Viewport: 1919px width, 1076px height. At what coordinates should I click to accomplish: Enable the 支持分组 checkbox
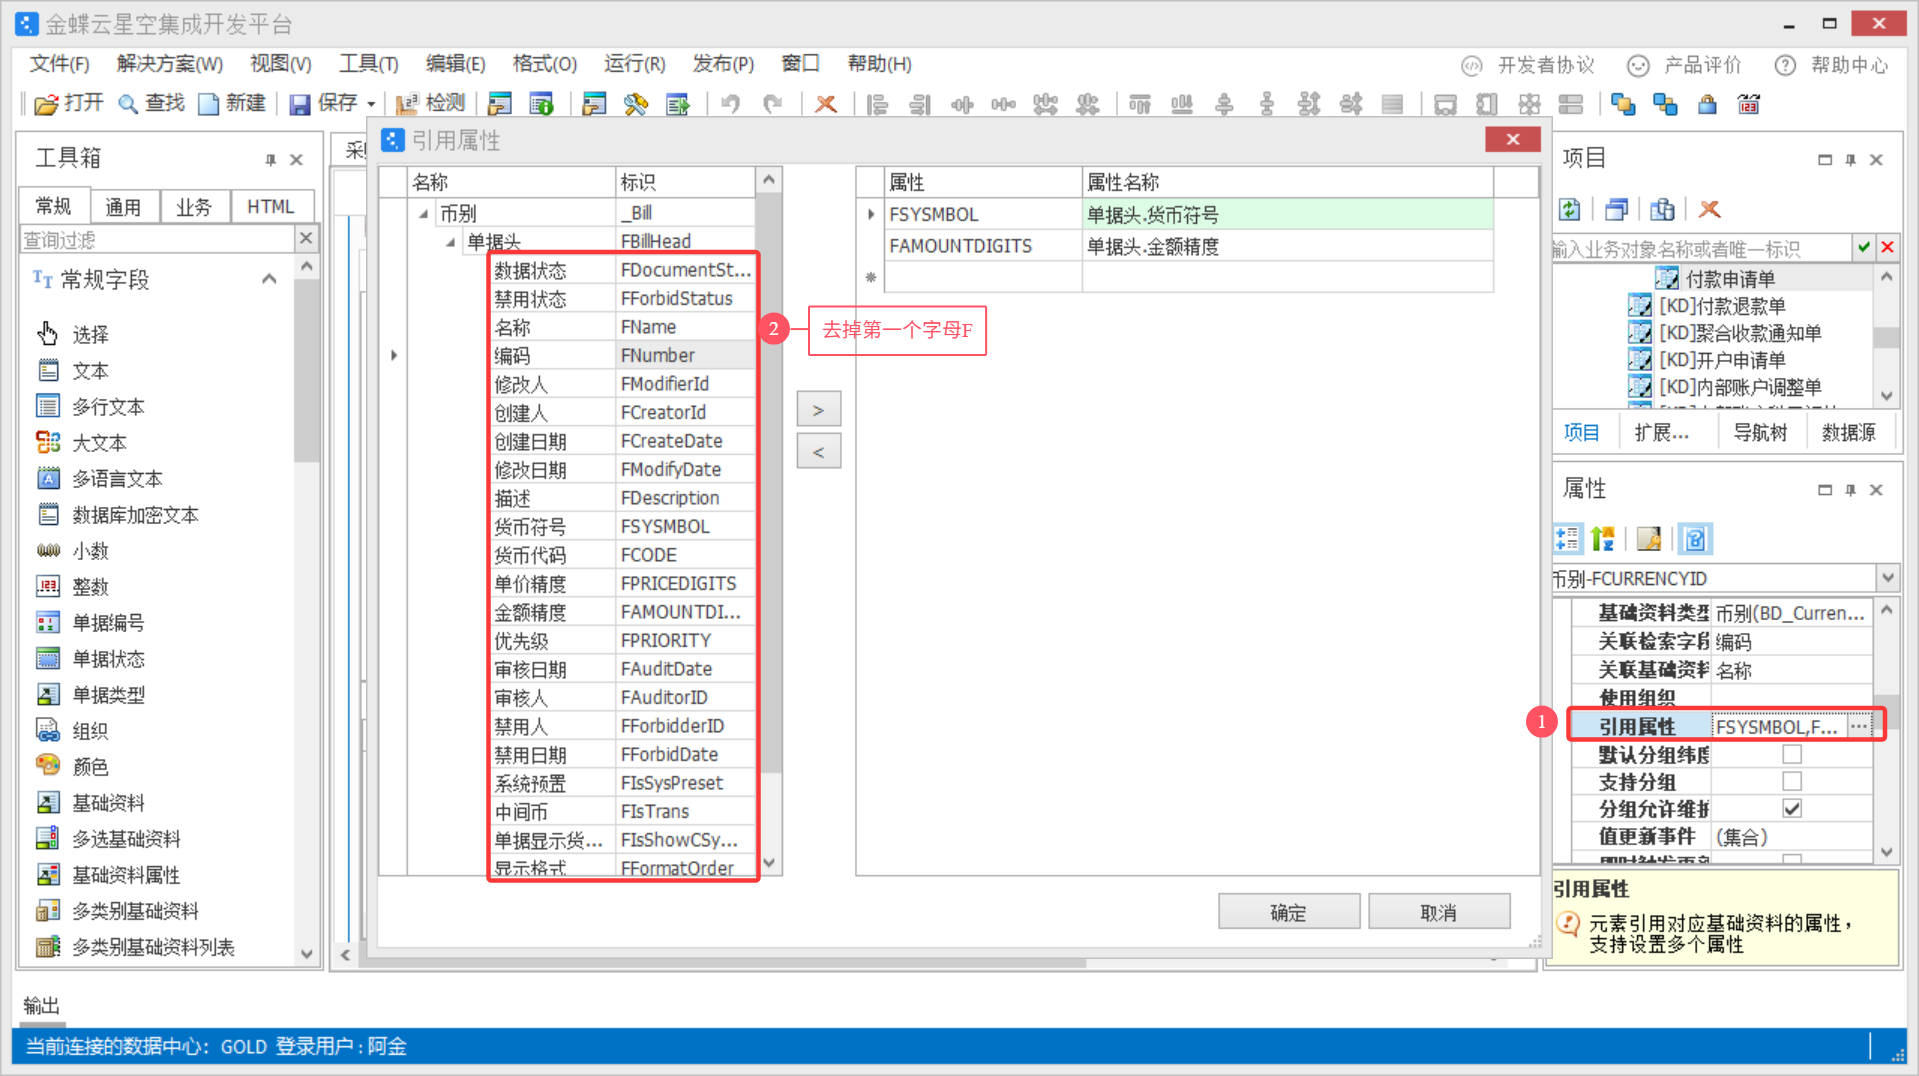coord(1791,781)
